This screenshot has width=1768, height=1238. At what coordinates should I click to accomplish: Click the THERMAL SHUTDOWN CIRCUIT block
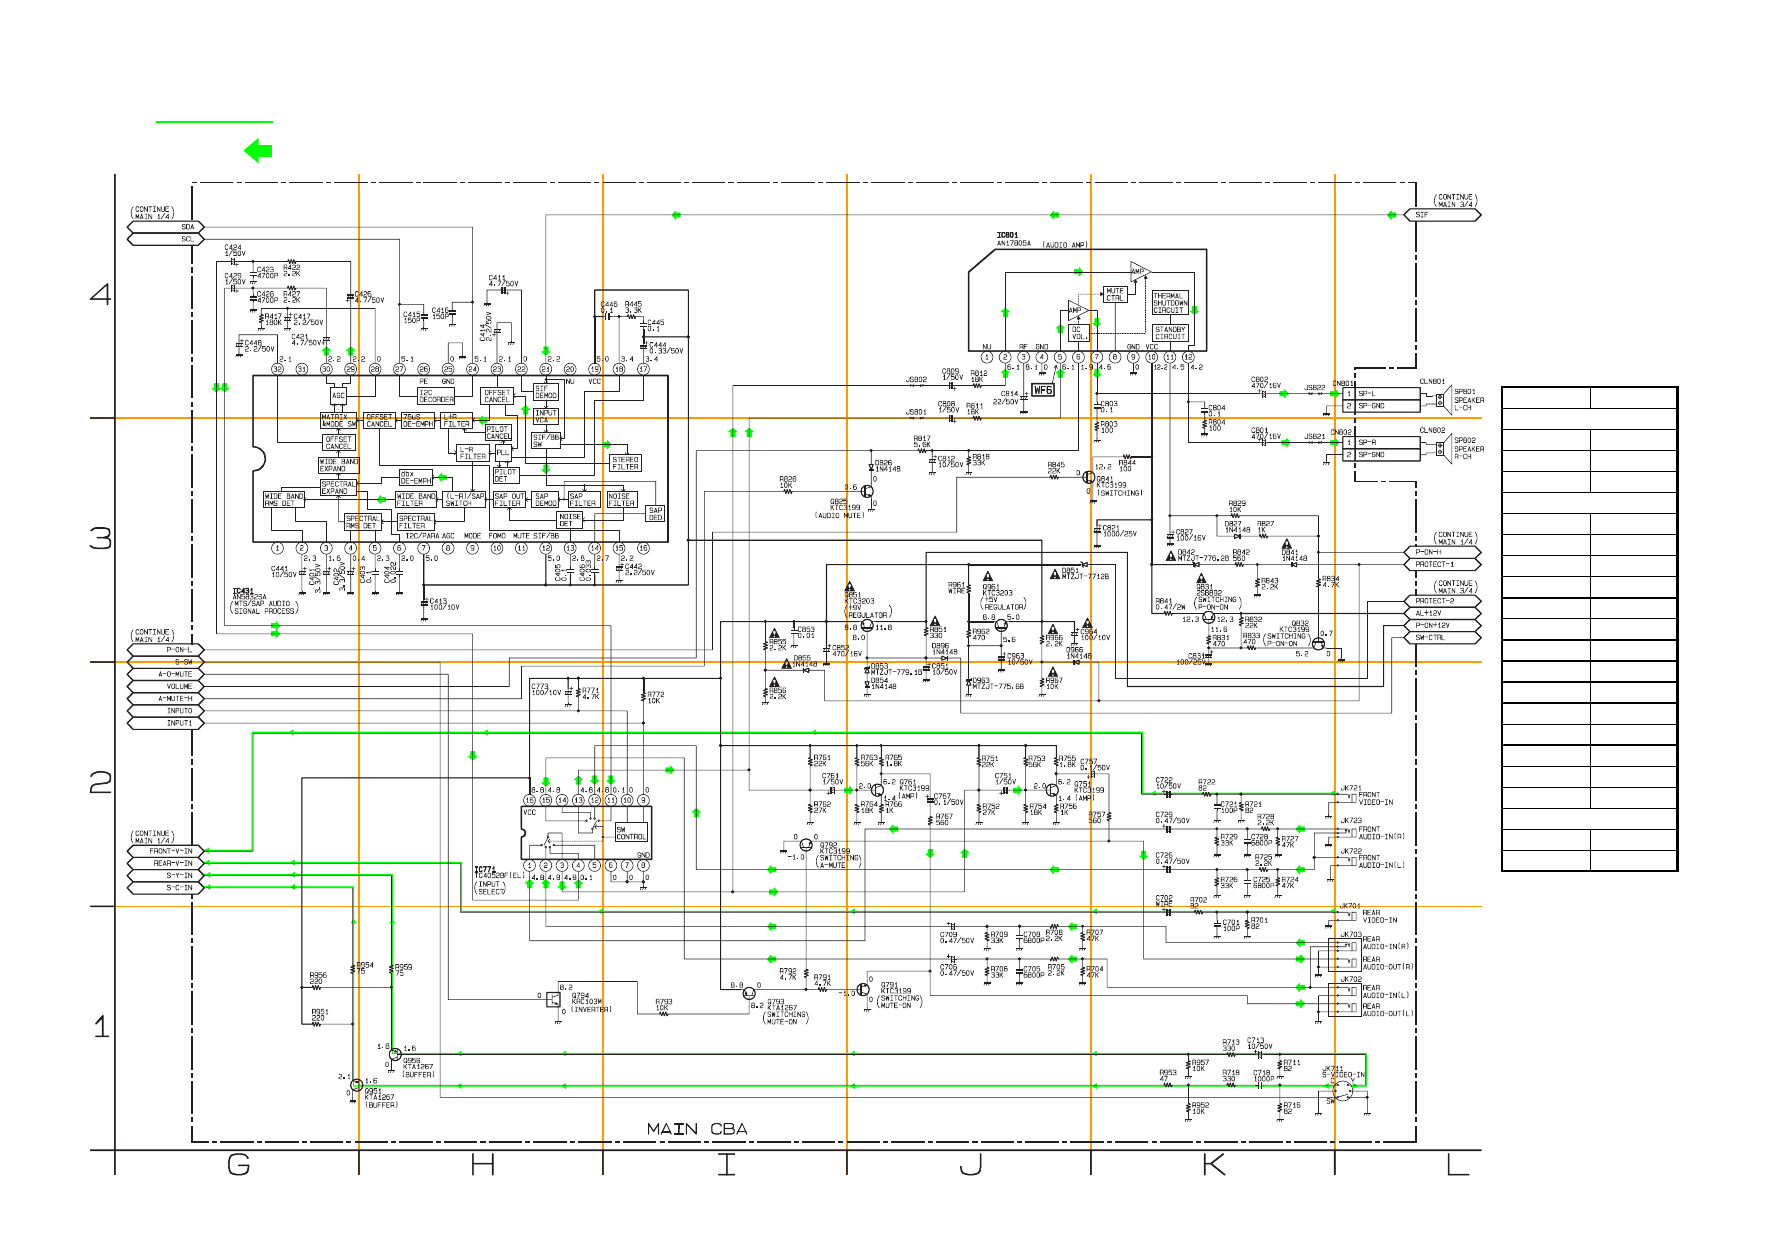tap(1170, 303)
